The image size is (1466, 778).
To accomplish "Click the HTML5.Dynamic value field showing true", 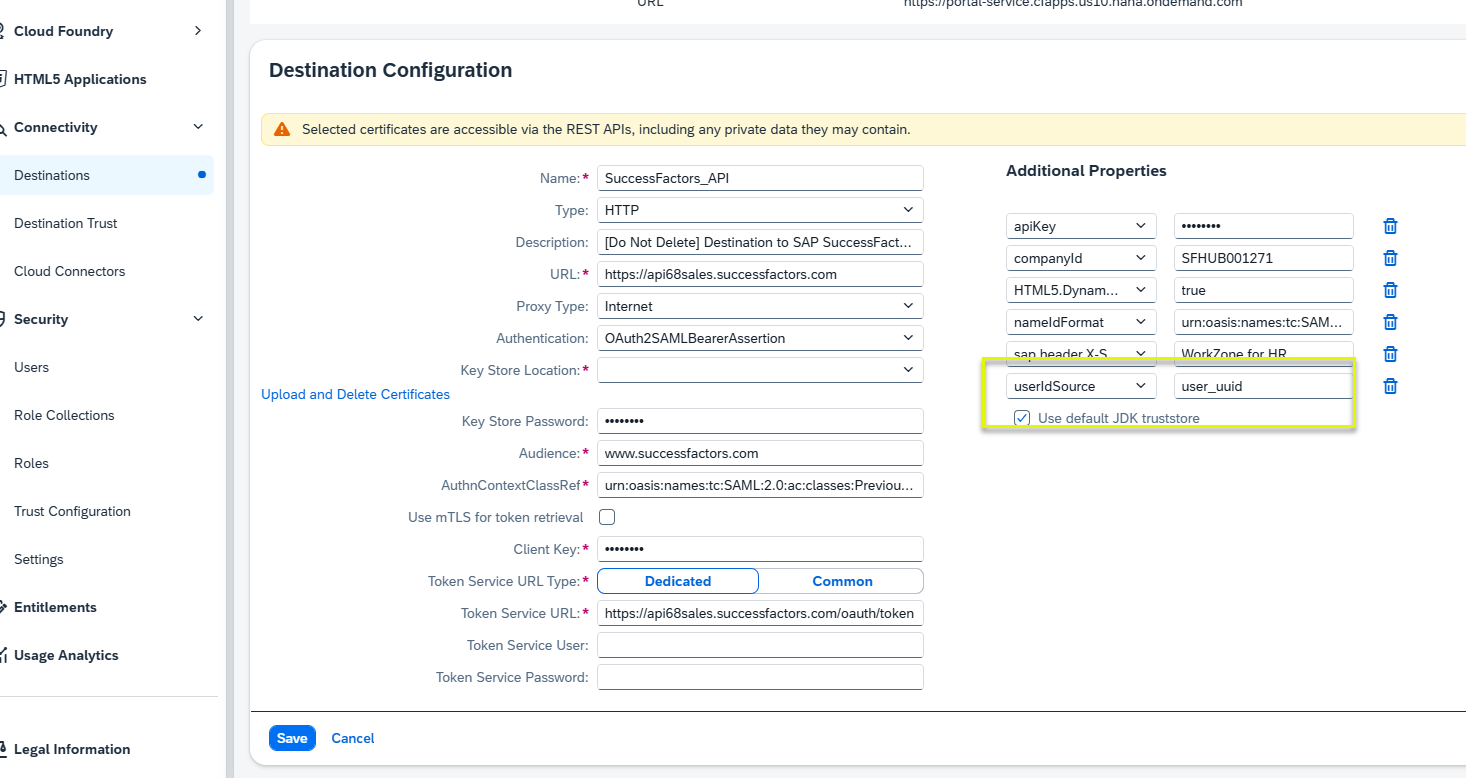I will pos(1264,290).
